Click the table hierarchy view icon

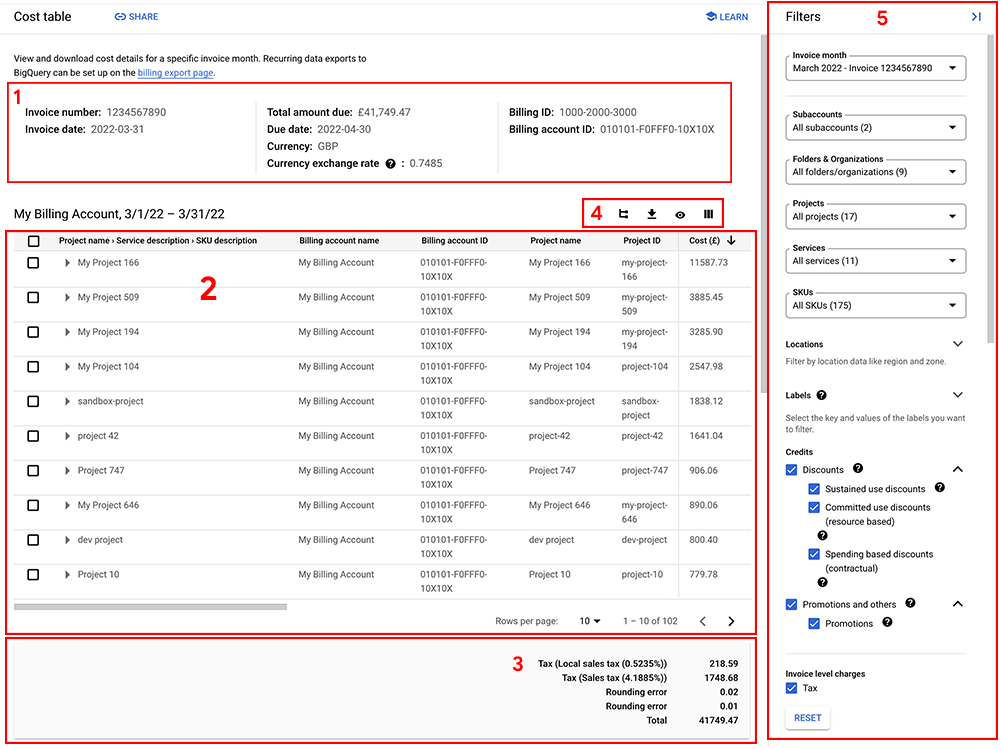coord(623,214)
